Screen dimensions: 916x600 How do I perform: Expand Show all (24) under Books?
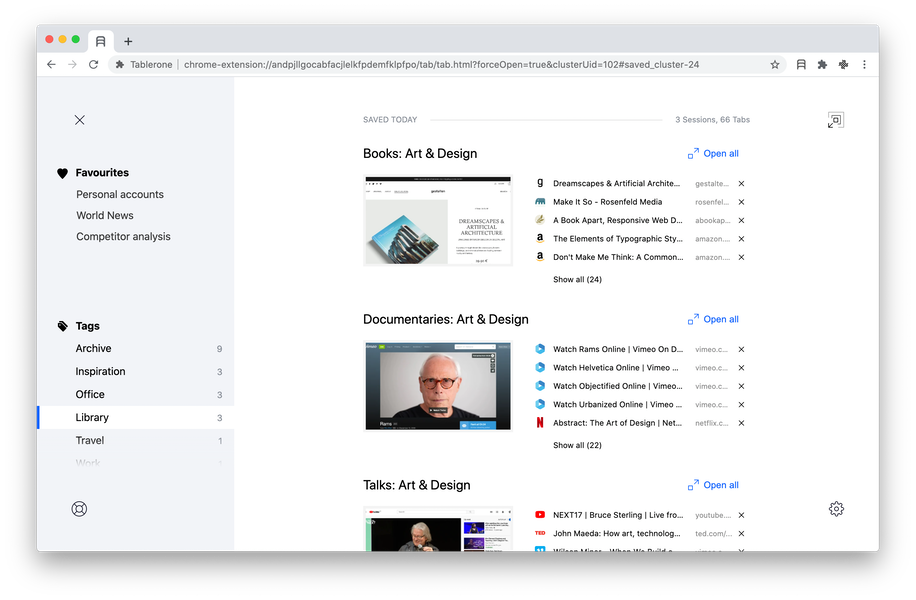tap(577, 279)
